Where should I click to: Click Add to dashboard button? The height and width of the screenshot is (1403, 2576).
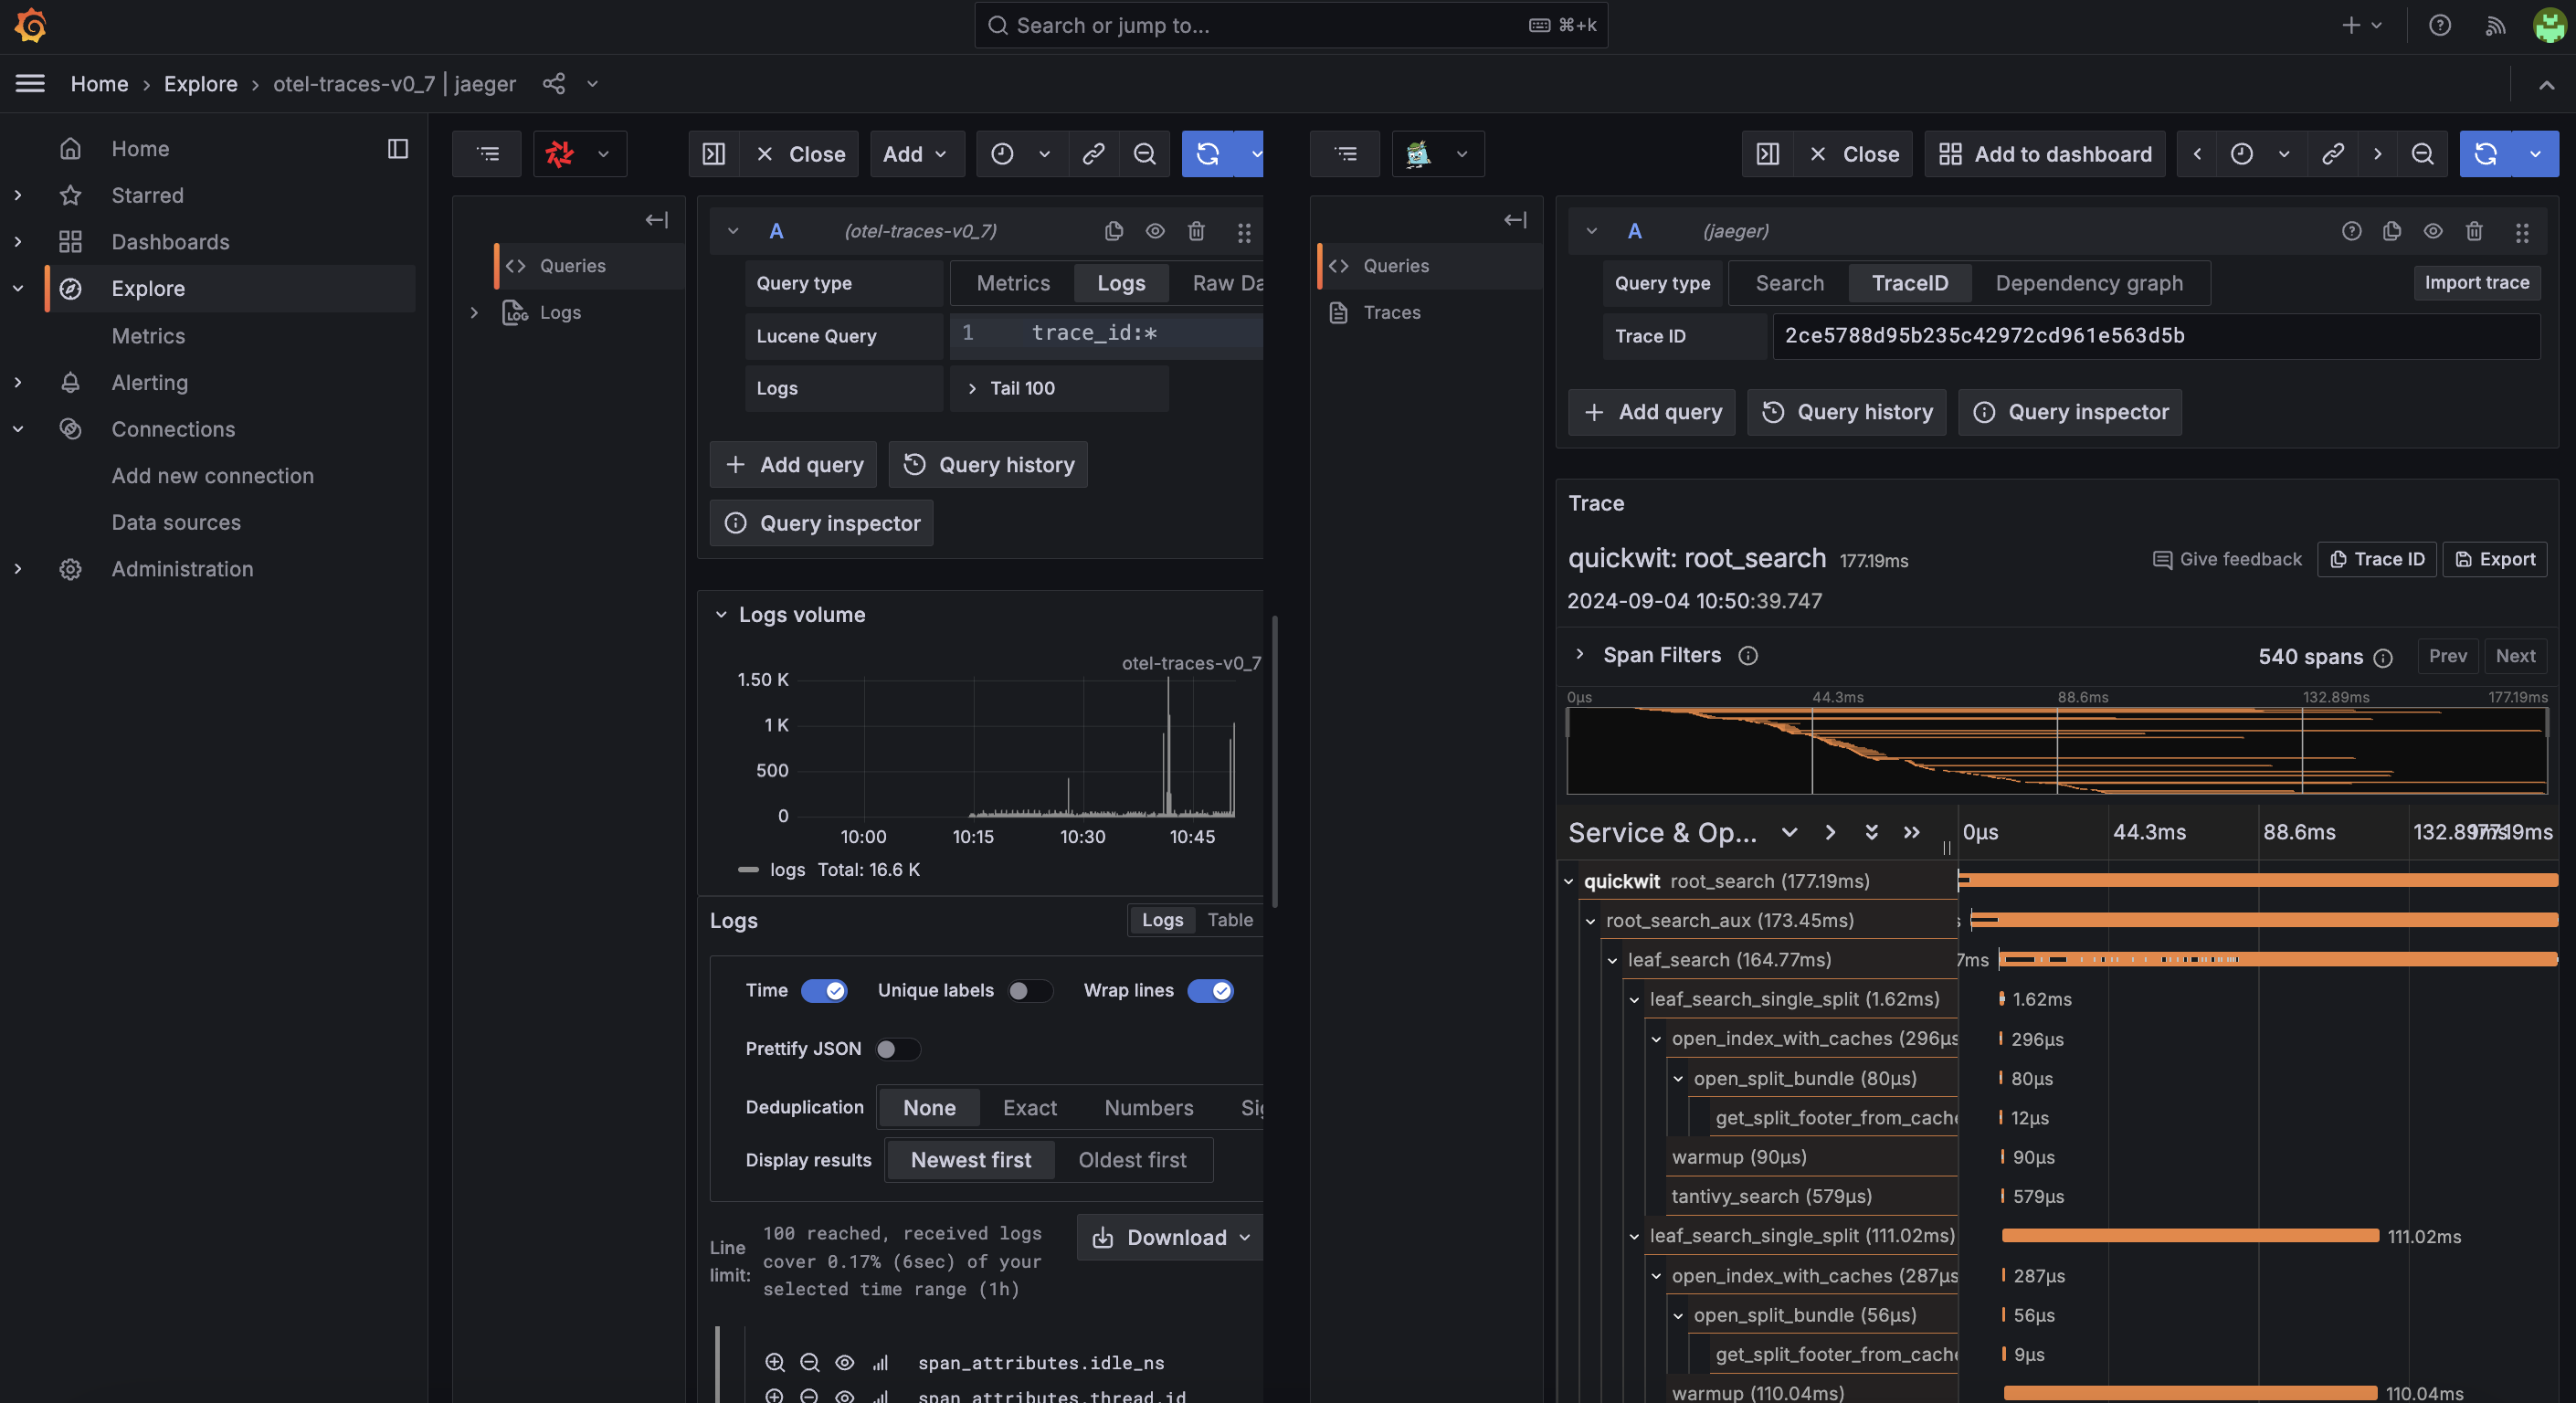pos(2045,154)
